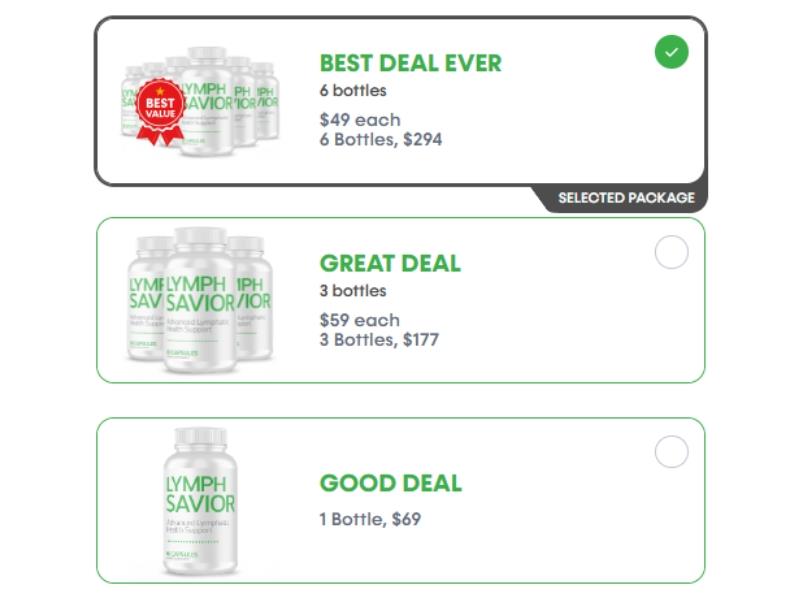Click the Selected Package label tab
Screen dimensions: 800x600
[x=625, y=198]
